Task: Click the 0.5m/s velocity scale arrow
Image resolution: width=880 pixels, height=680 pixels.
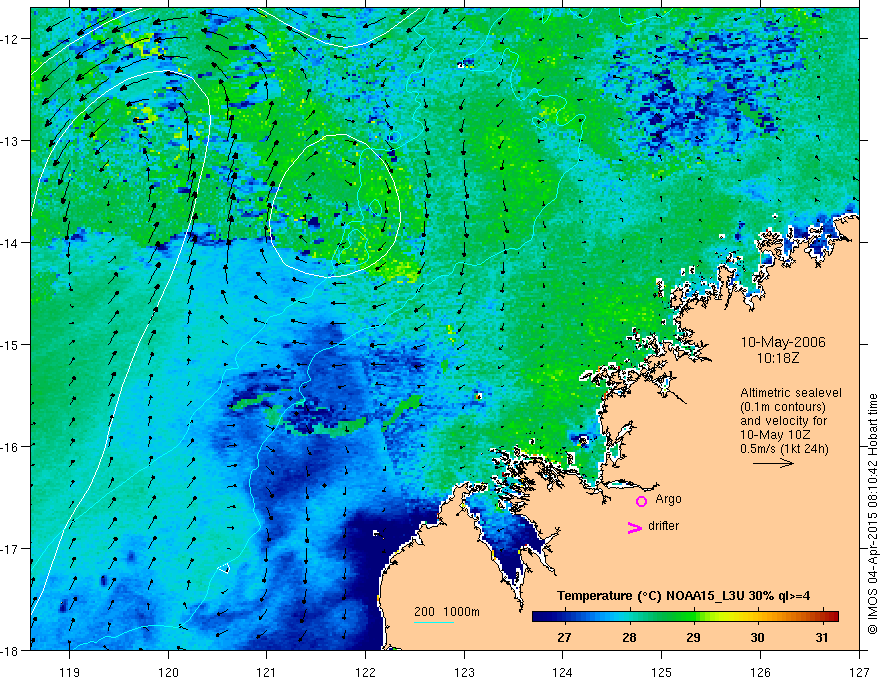Action: click(x=773, y=463)
